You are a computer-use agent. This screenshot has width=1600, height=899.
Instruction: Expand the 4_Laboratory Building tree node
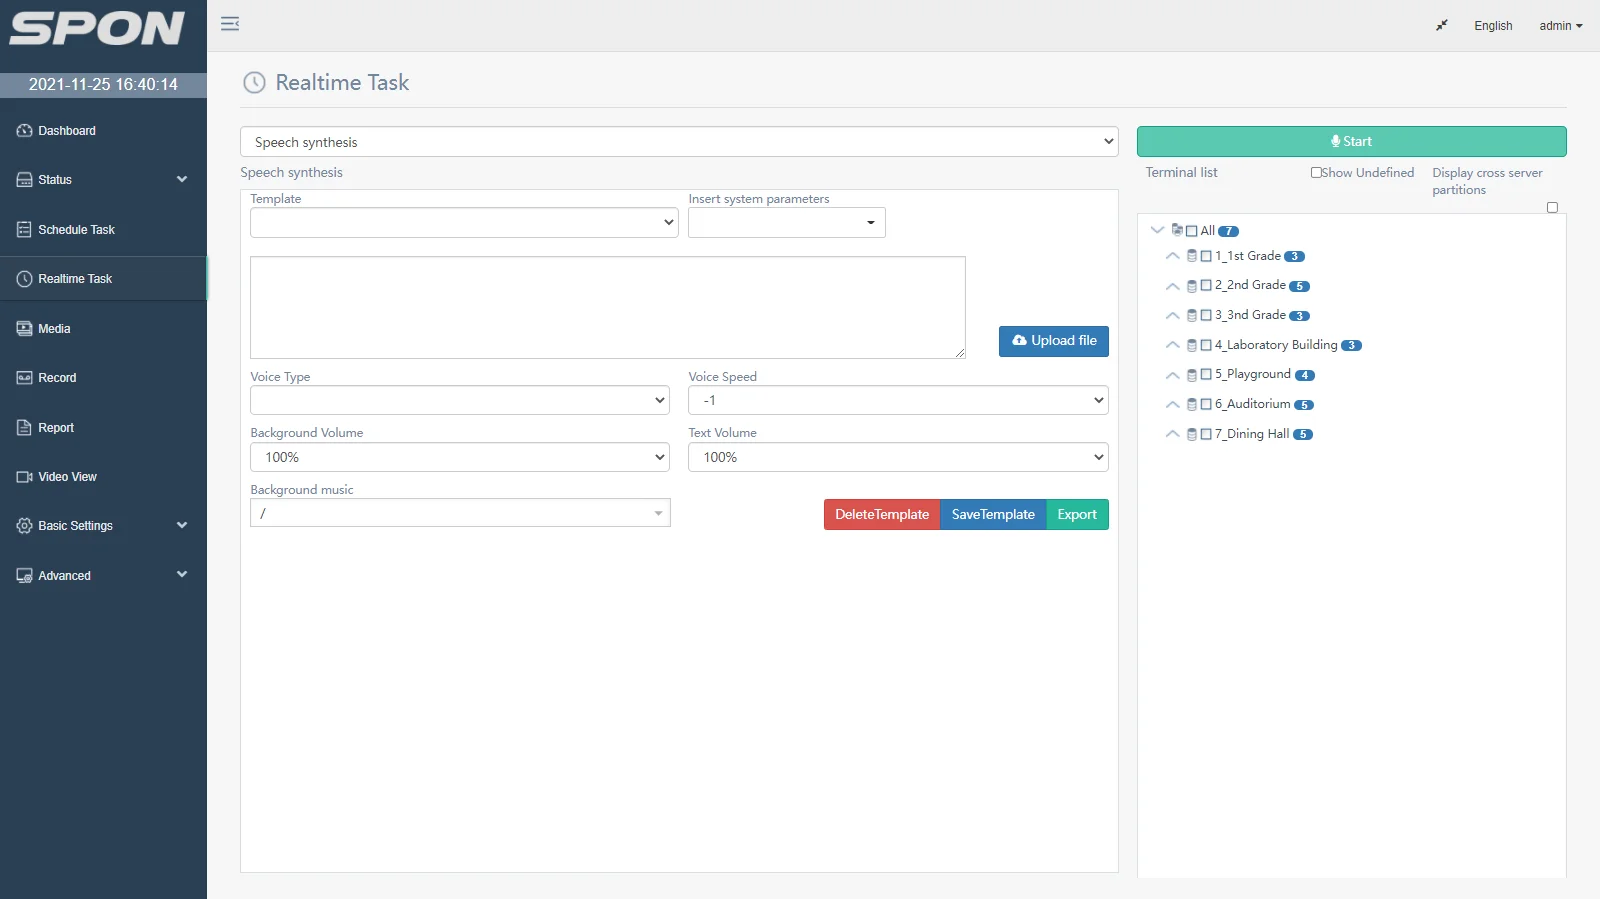click(x=1172, y=345)
